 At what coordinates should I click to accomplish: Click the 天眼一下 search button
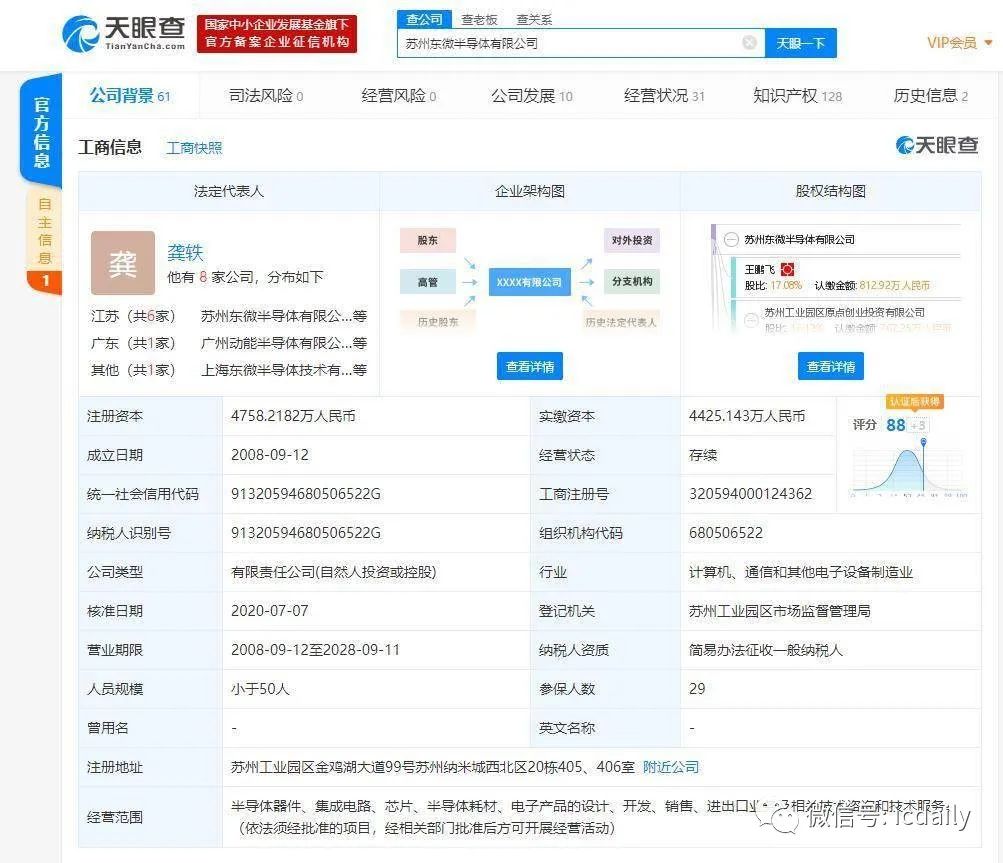pyautogui.click(x=800, y=43)
